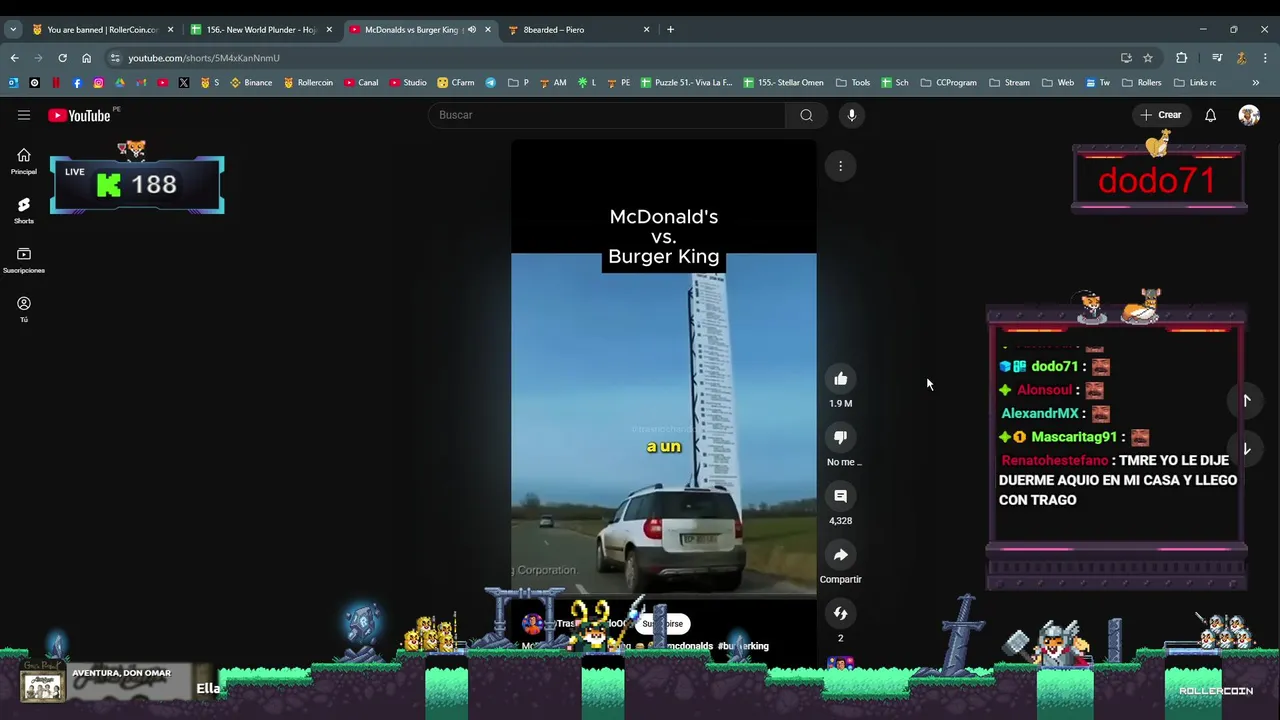Open the short's three-dot options menu
Viewport: 1280px width, 720px height.
(841, 166)
